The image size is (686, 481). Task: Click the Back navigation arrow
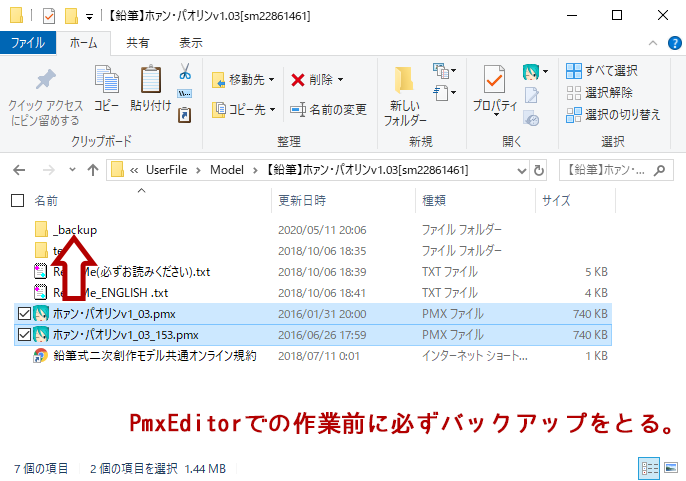click(19, 170)
